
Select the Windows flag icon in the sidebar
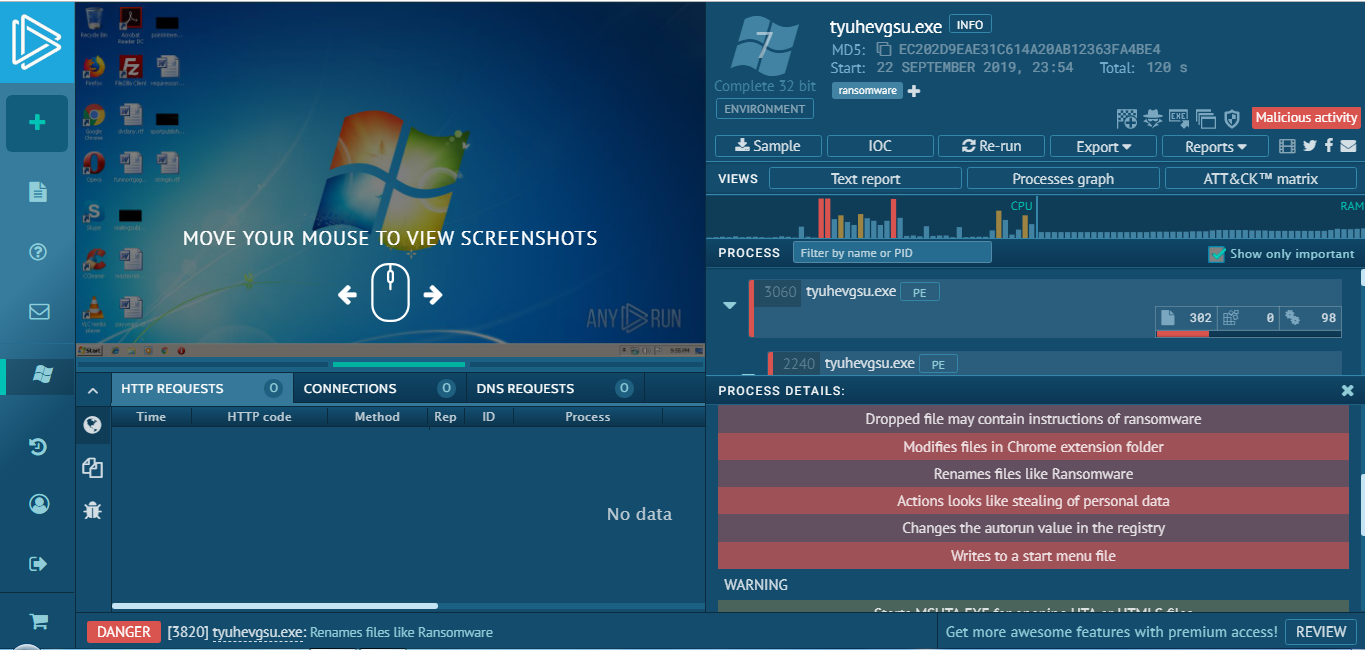coord(42,373)
